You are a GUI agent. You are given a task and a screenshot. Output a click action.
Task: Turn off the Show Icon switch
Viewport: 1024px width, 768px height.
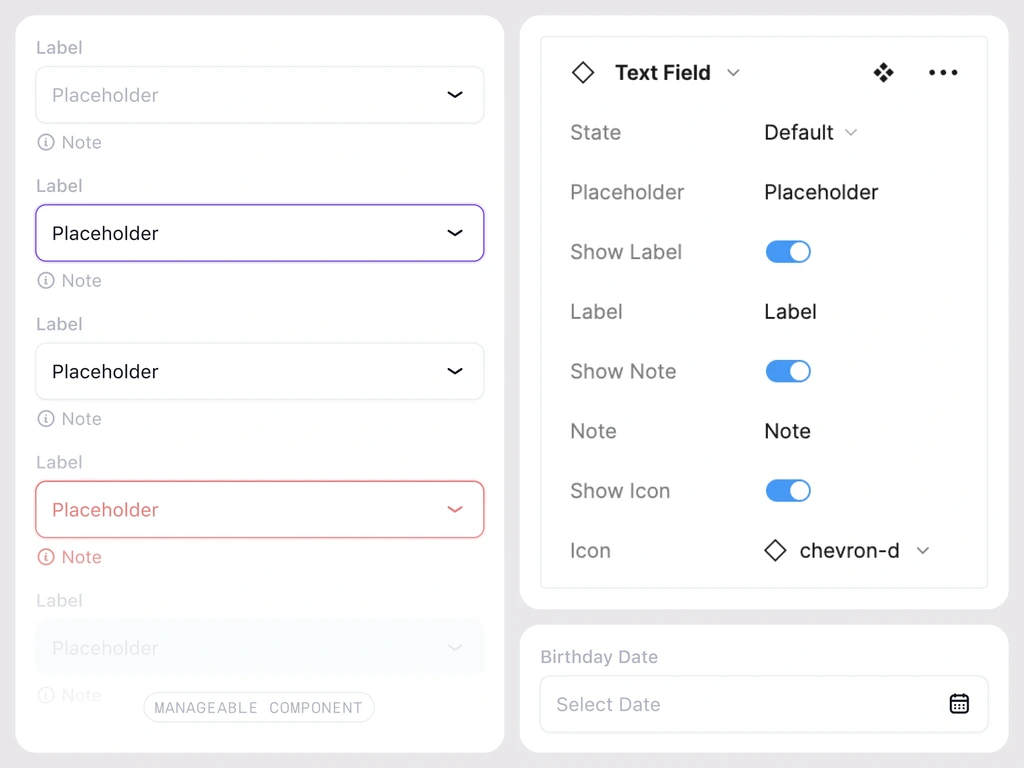coord(788,491)
